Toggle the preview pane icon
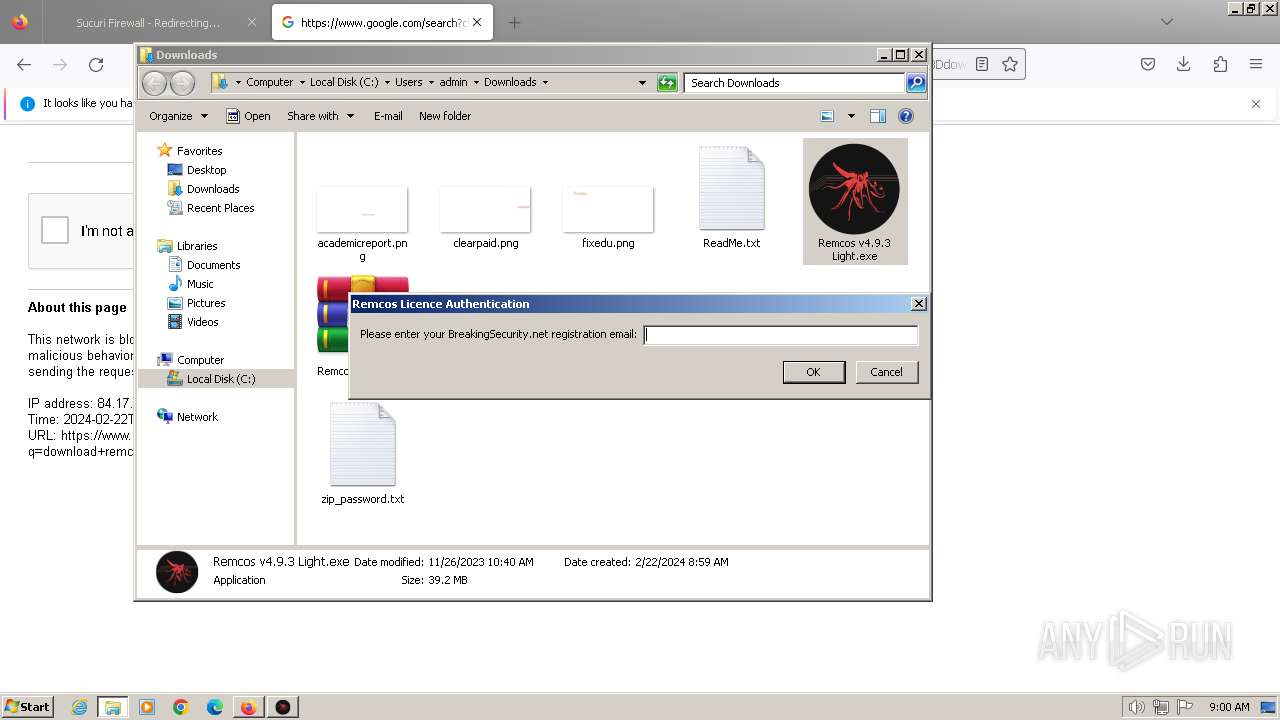1280x720 pixels. 878,116
